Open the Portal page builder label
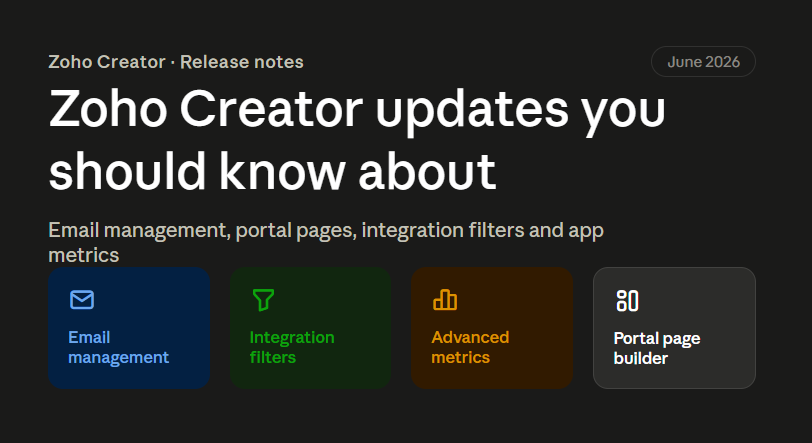The image size is (812, 443). pyautogui.click(x=657, y=348)
